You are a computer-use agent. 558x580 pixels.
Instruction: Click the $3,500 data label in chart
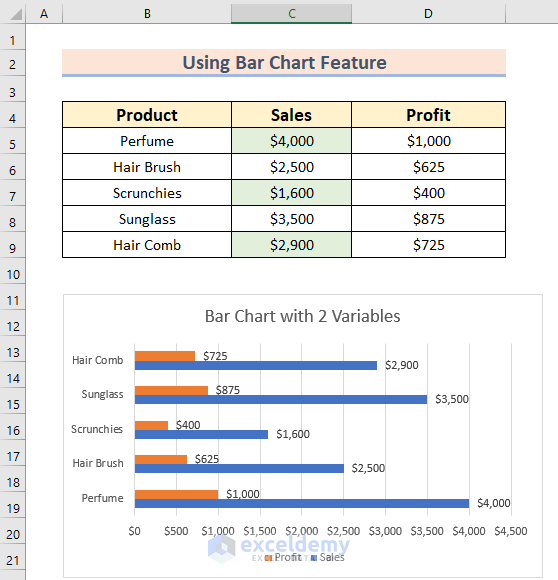[452, 399]
